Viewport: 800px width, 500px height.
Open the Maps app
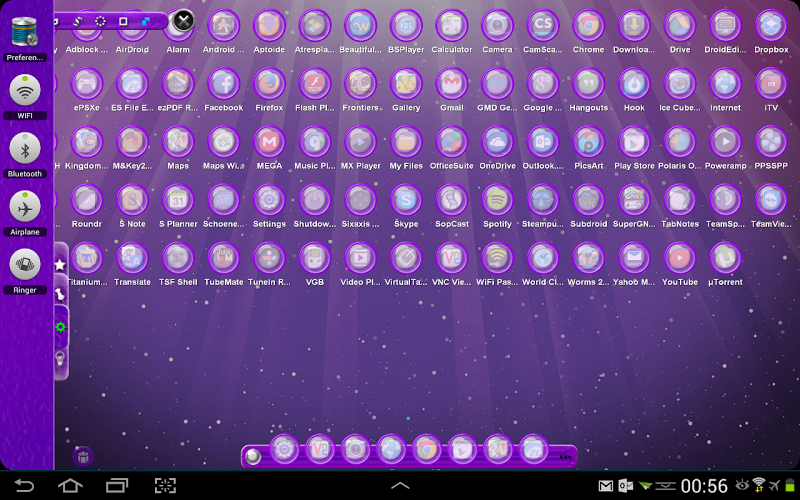178,141
